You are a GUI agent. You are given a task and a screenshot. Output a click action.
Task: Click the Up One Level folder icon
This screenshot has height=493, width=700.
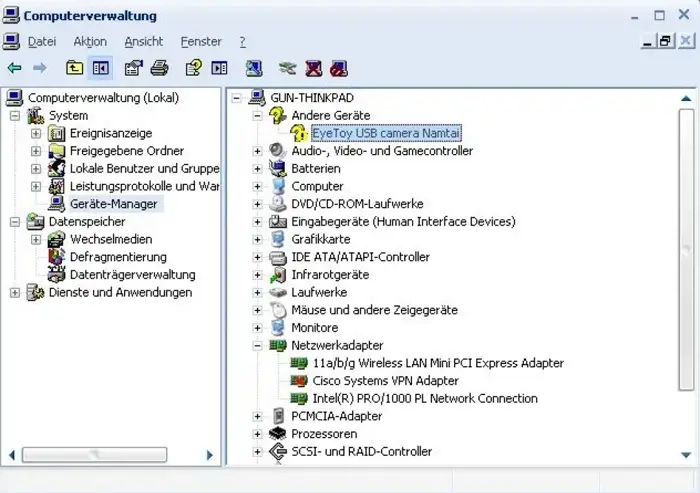pyautogui.click(x=75, y=68)
